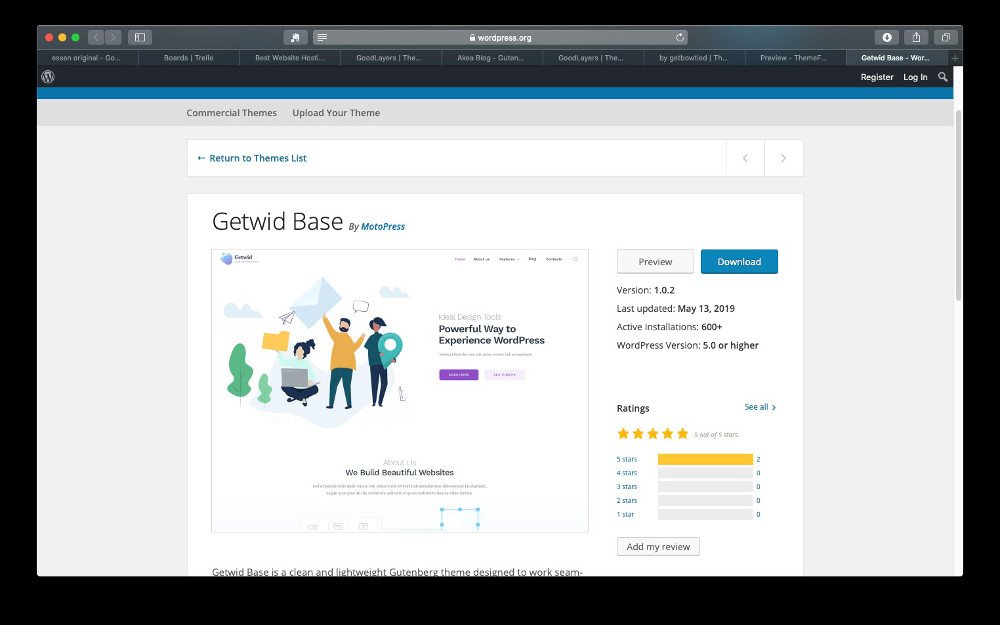
Task: Click the Add my review button
Action: (658, 547)
